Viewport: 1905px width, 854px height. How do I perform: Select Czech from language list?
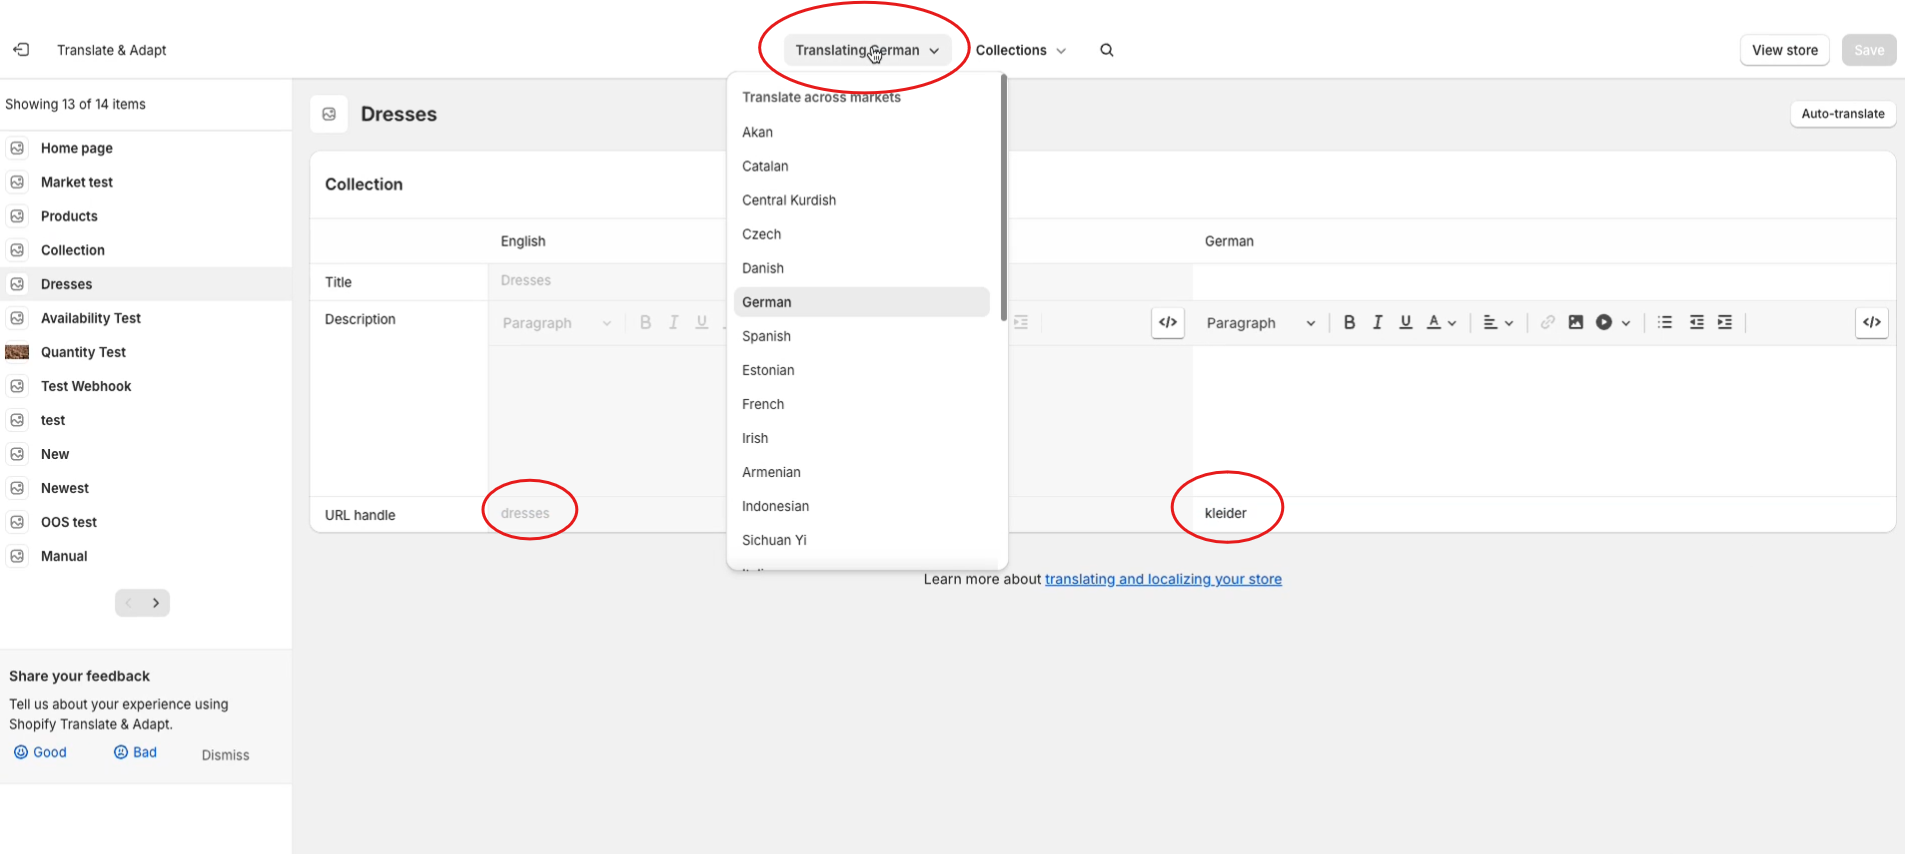pyautogui.click(x=861, y=234)
